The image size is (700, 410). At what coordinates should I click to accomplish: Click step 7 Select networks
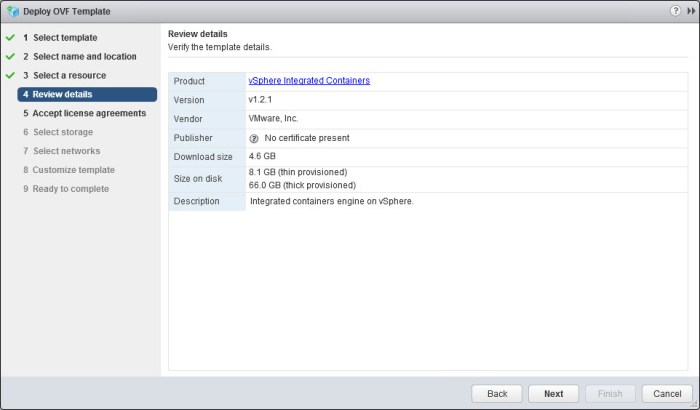[x=66, y=151]
